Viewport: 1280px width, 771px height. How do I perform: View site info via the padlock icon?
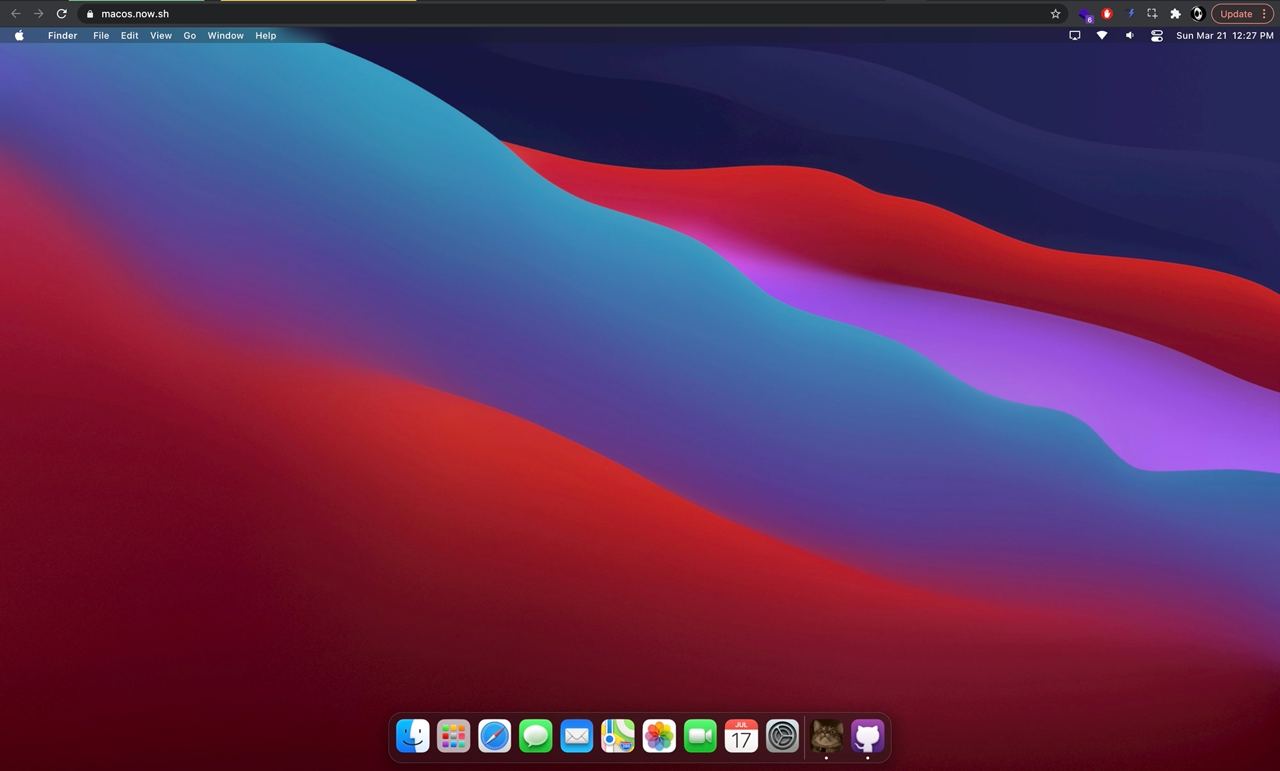90,14
